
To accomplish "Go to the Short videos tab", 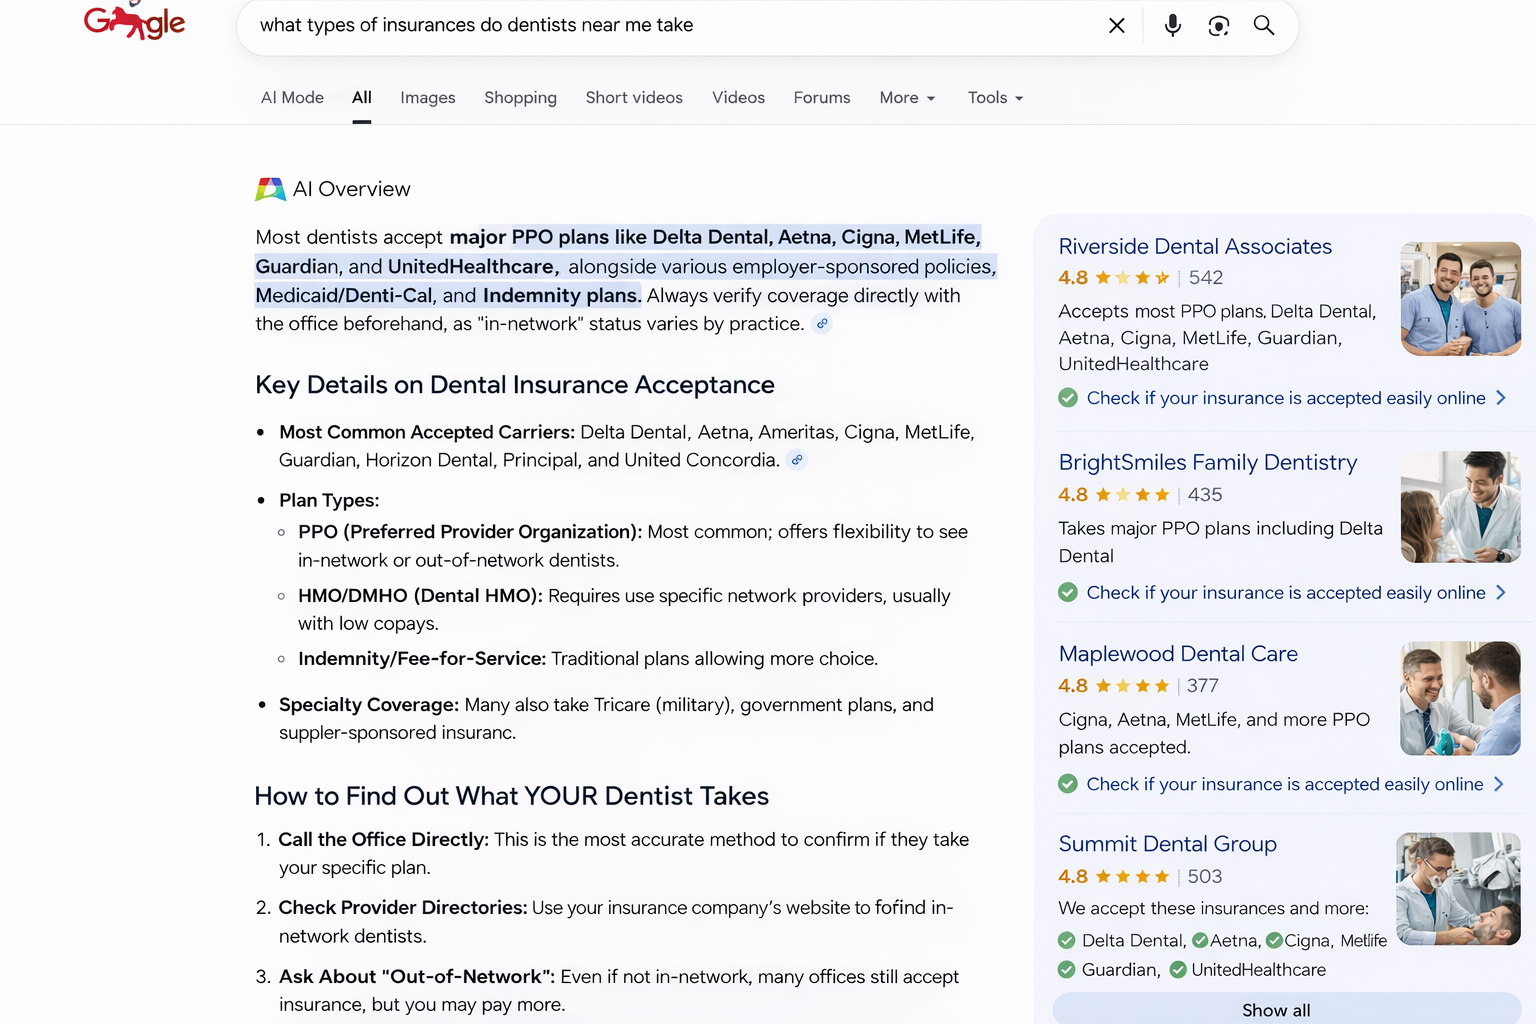I will [634, 97].
